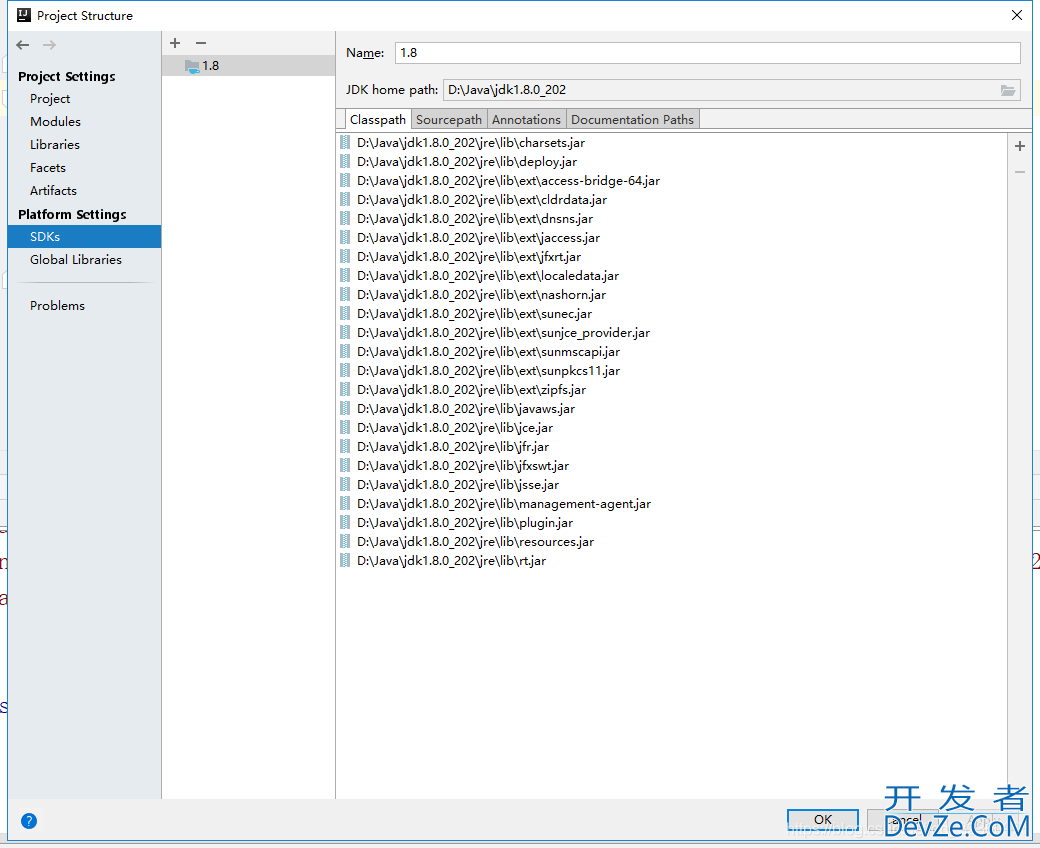The image size is (1040, 848).
Task: Remove selected SDK with minus icon above SDK list
Action: (x=201, y=43)
